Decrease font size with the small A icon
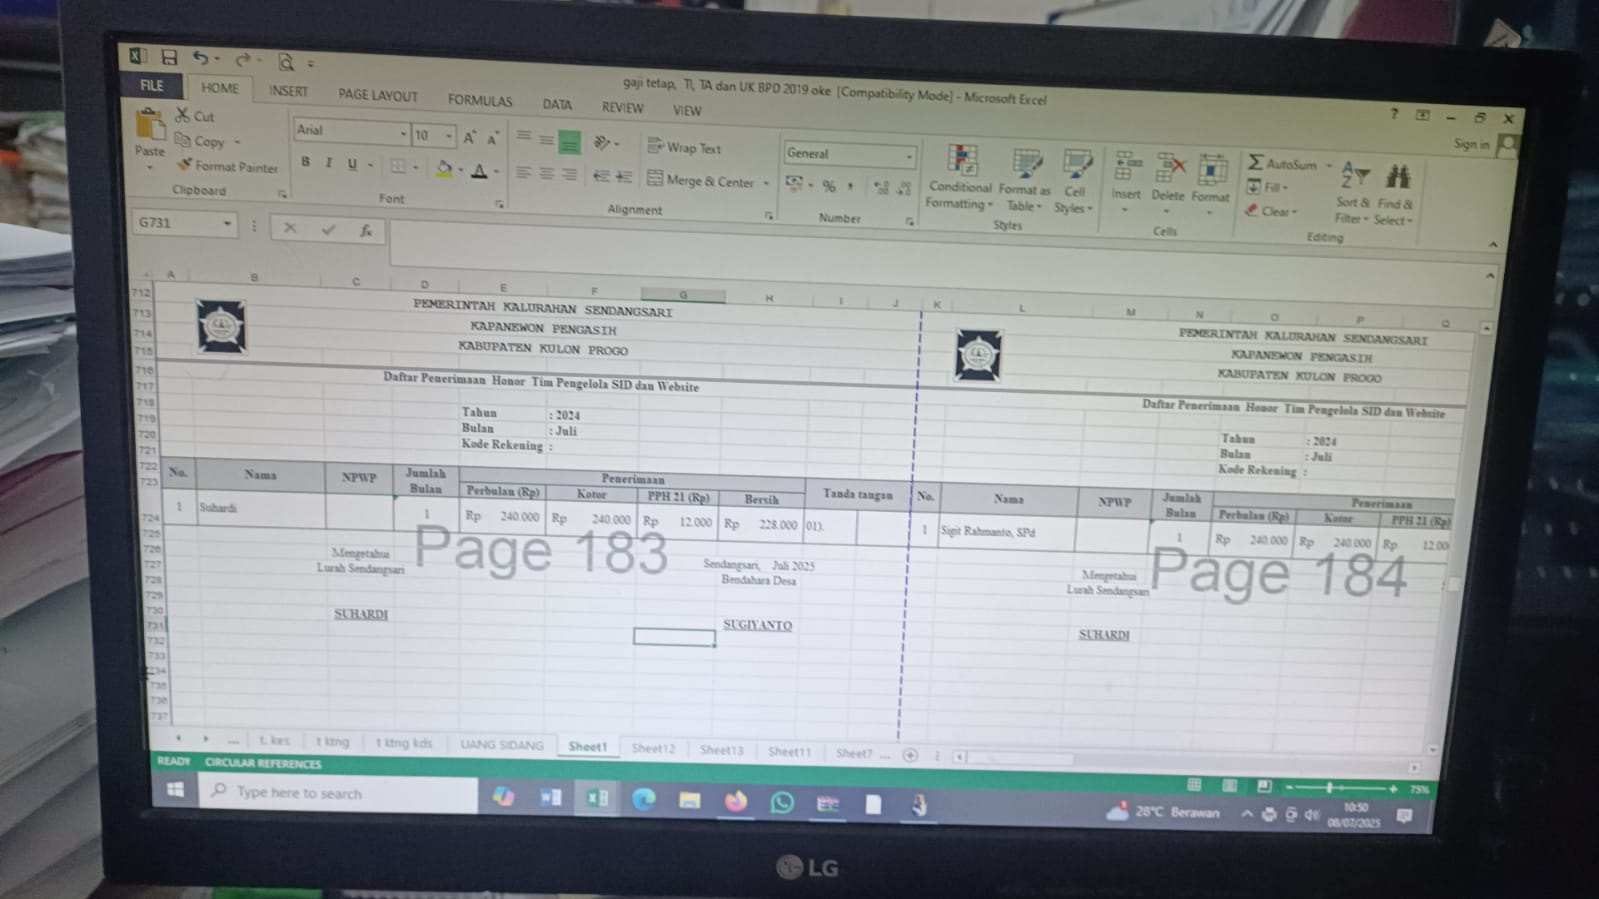Screen dimensions: 1599x899 point(492,139)
